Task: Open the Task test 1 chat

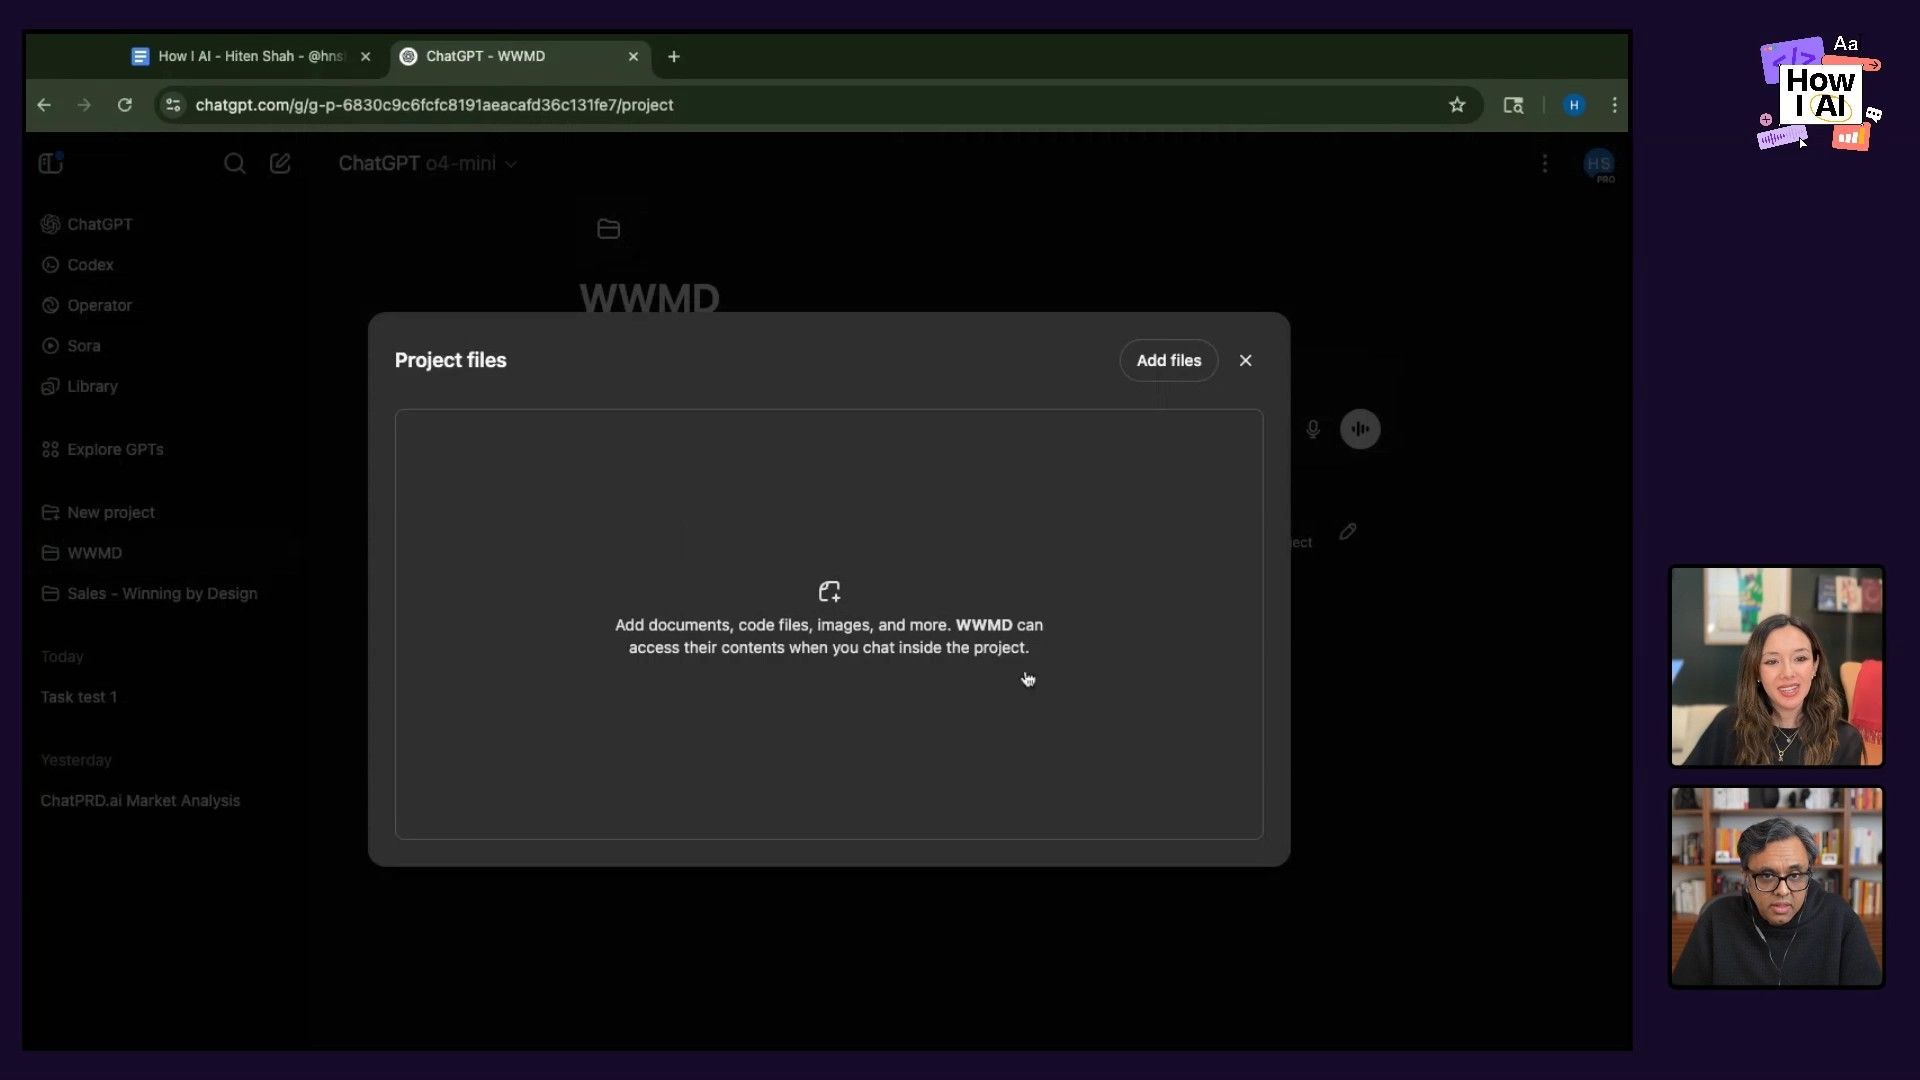Action: click(79, 697)
